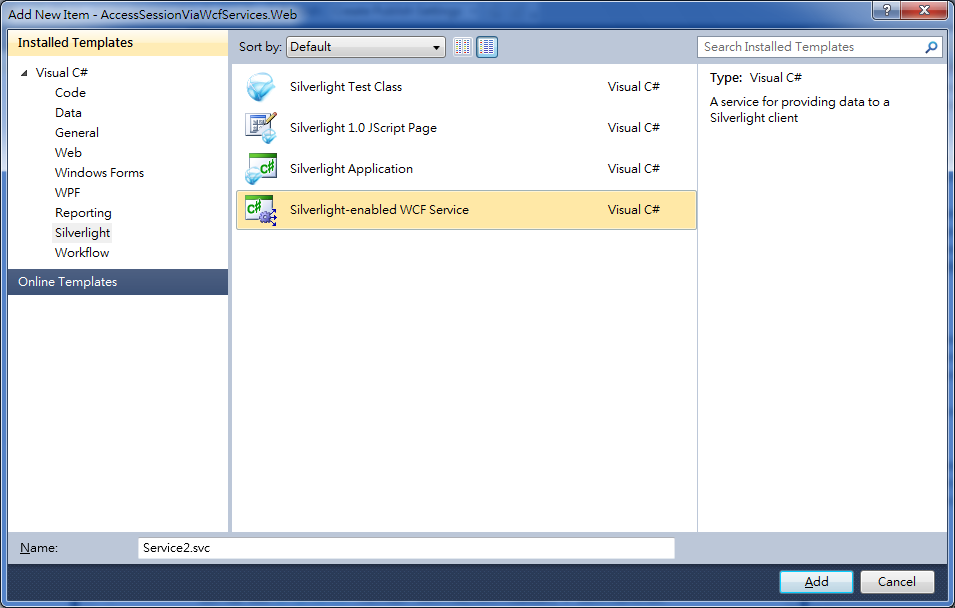Select the Workflow category

82,253
